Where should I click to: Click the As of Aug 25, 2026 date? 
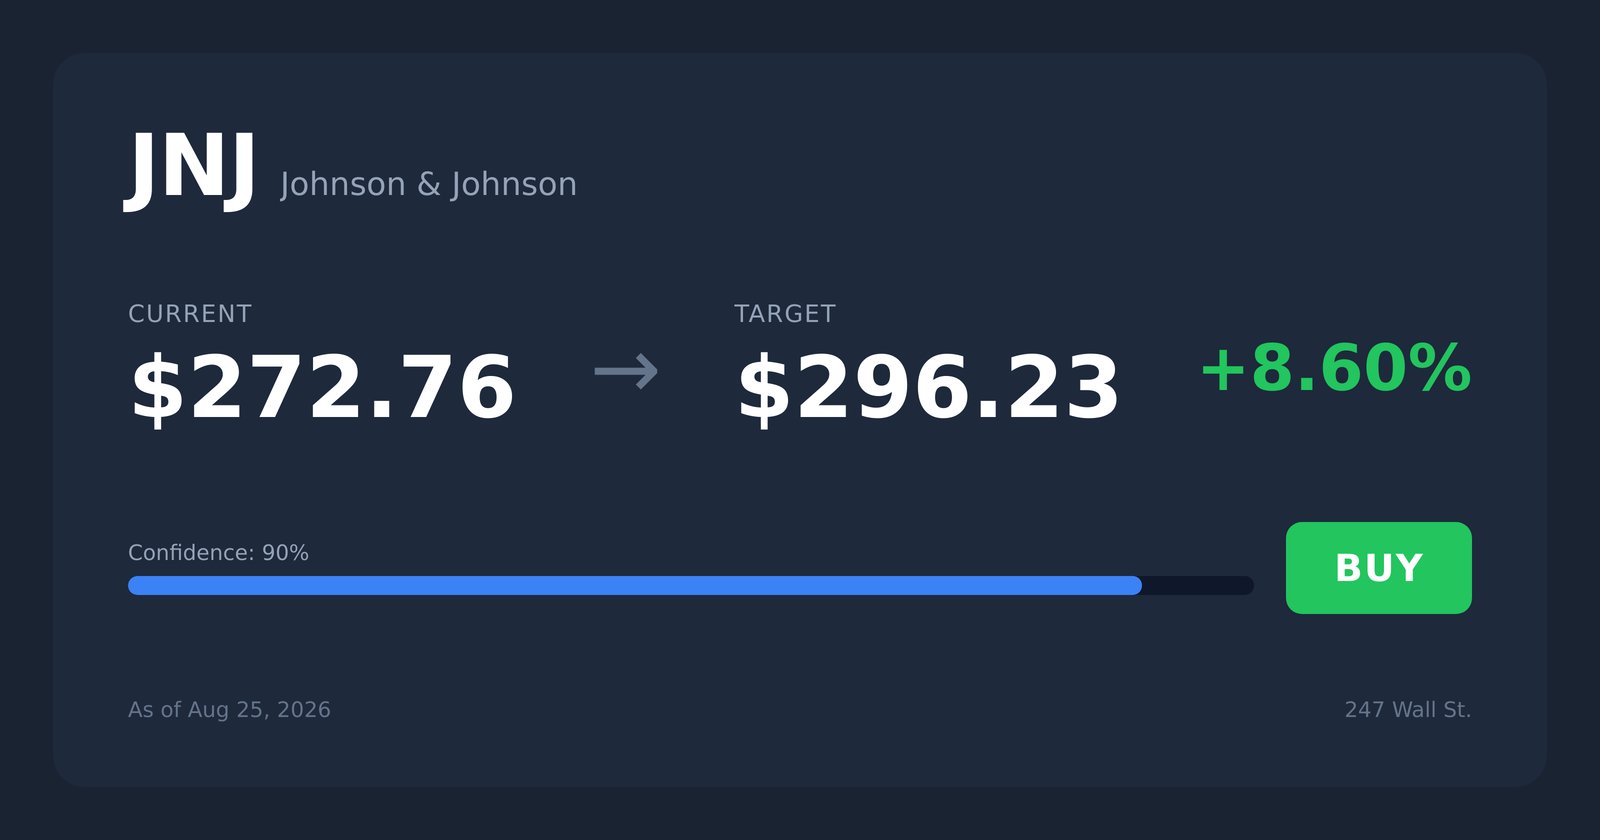point(229,710)
